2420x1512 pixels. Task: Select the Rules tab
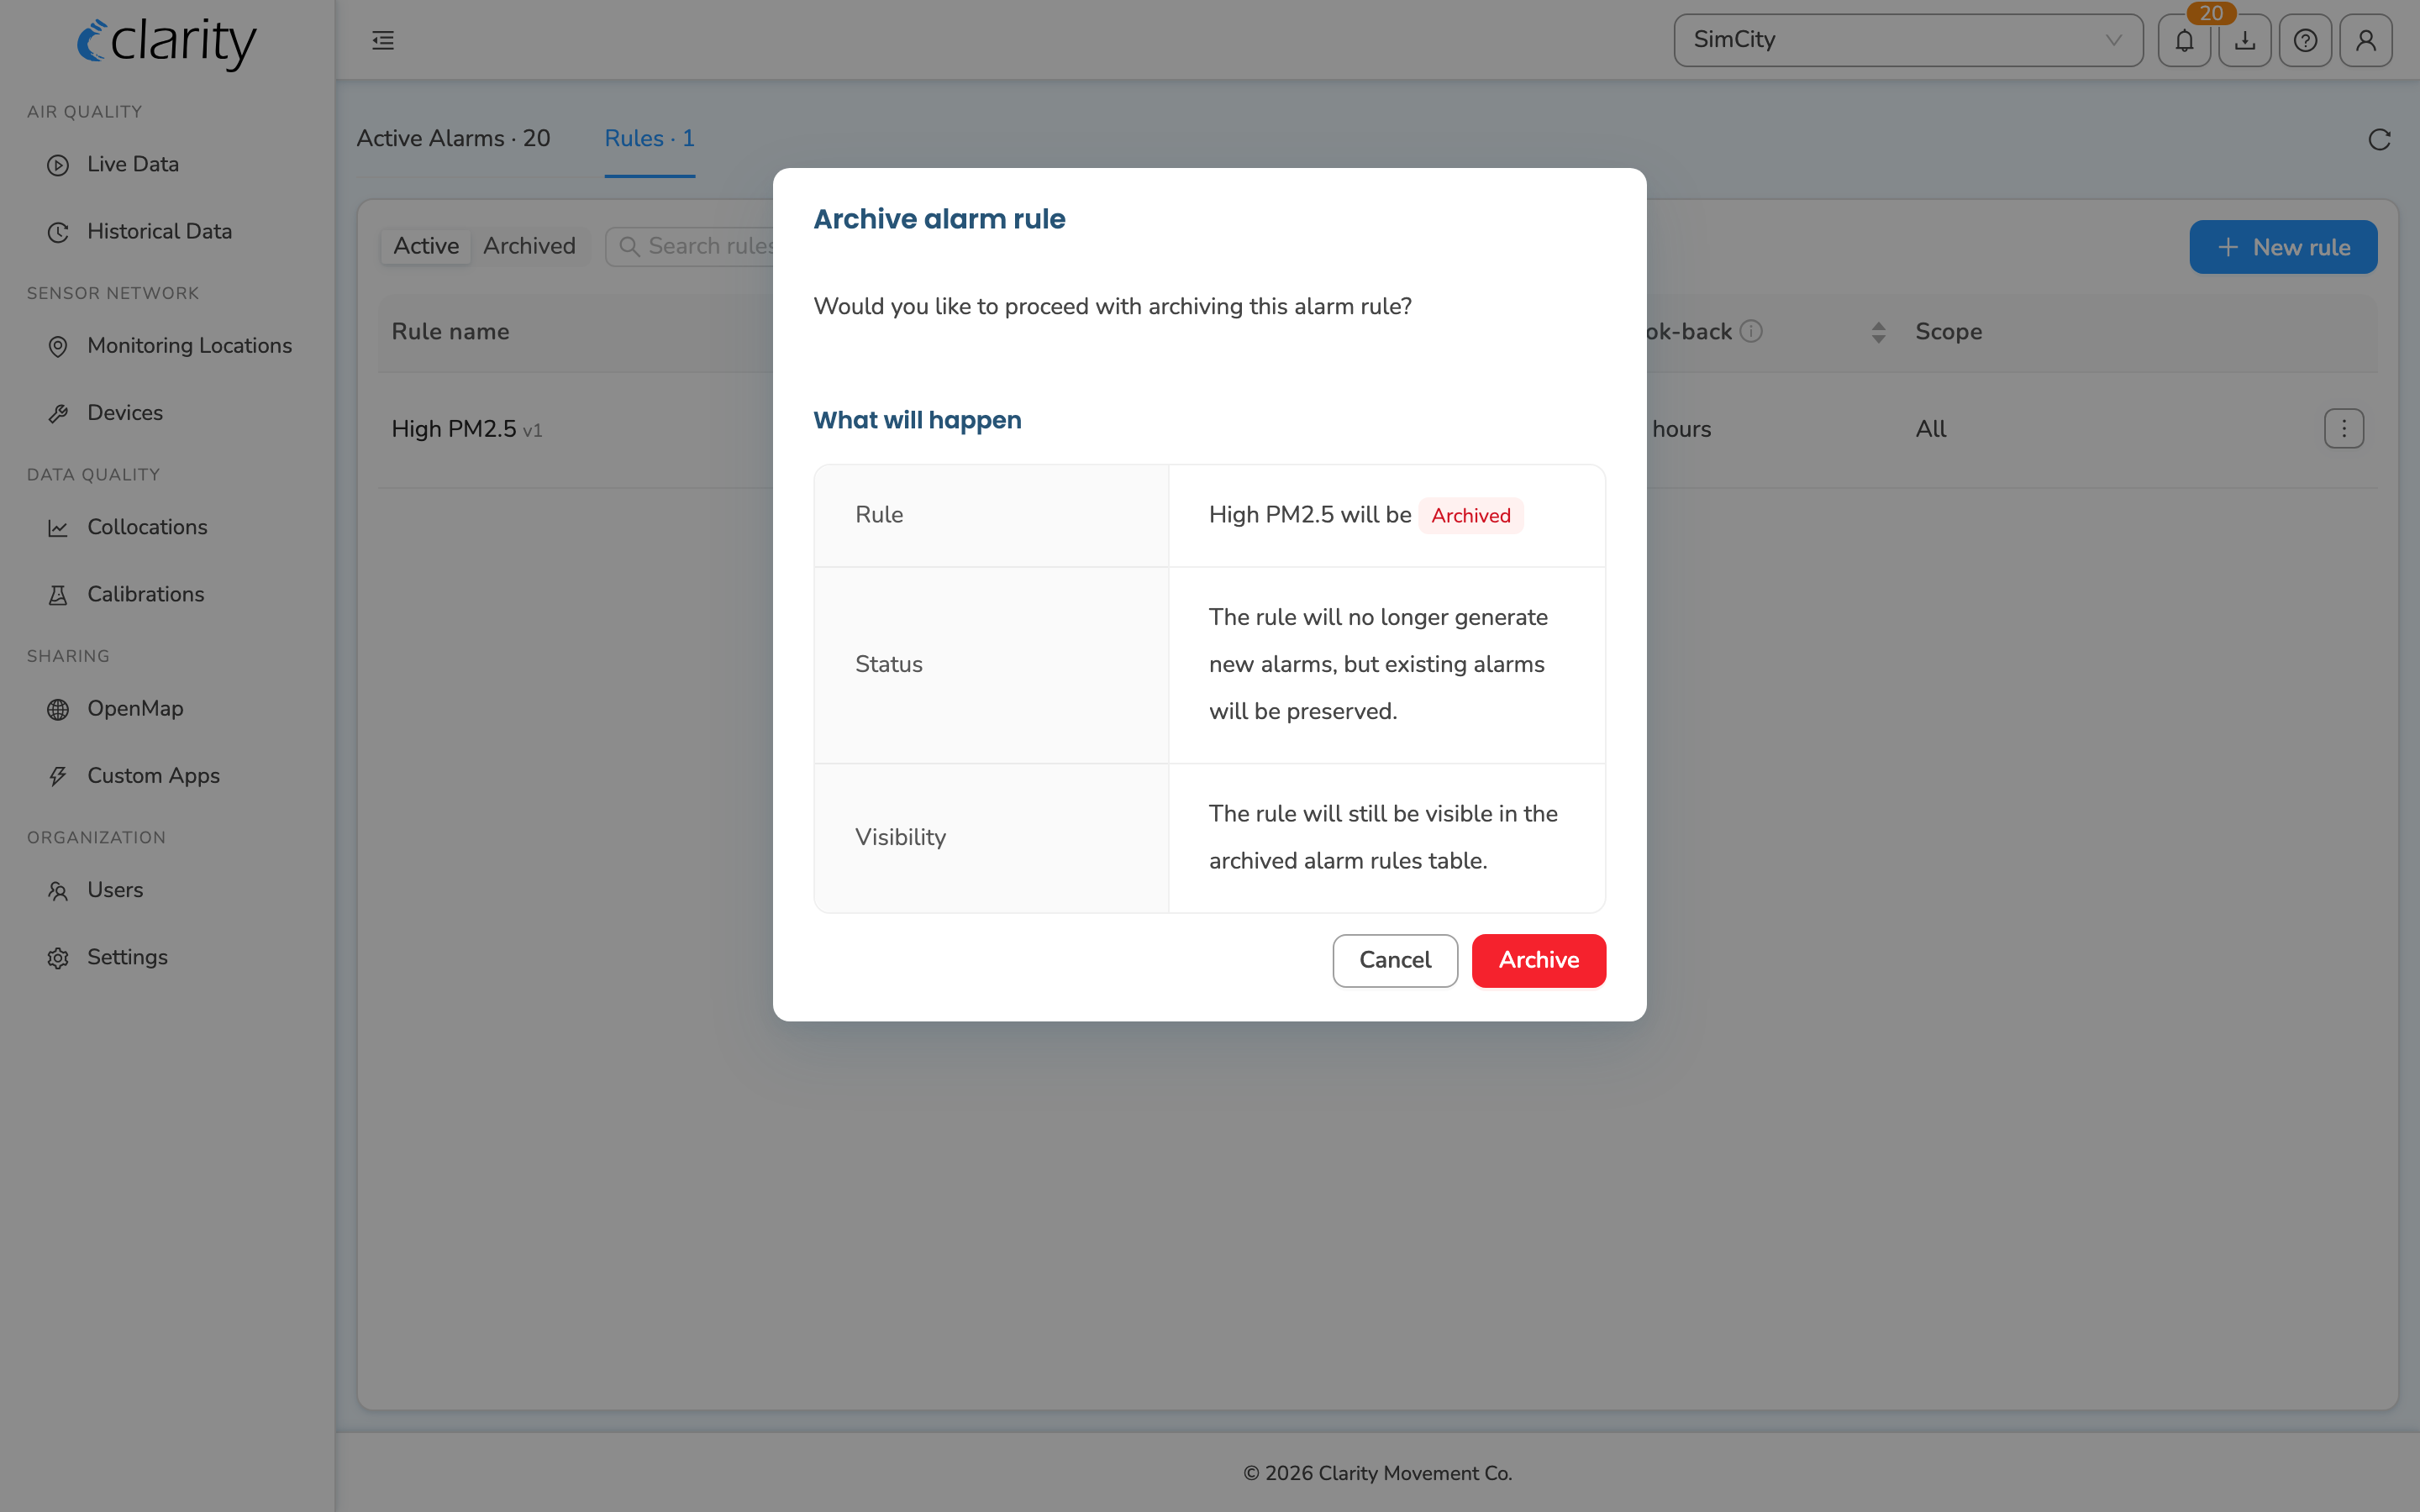[649, 139]
